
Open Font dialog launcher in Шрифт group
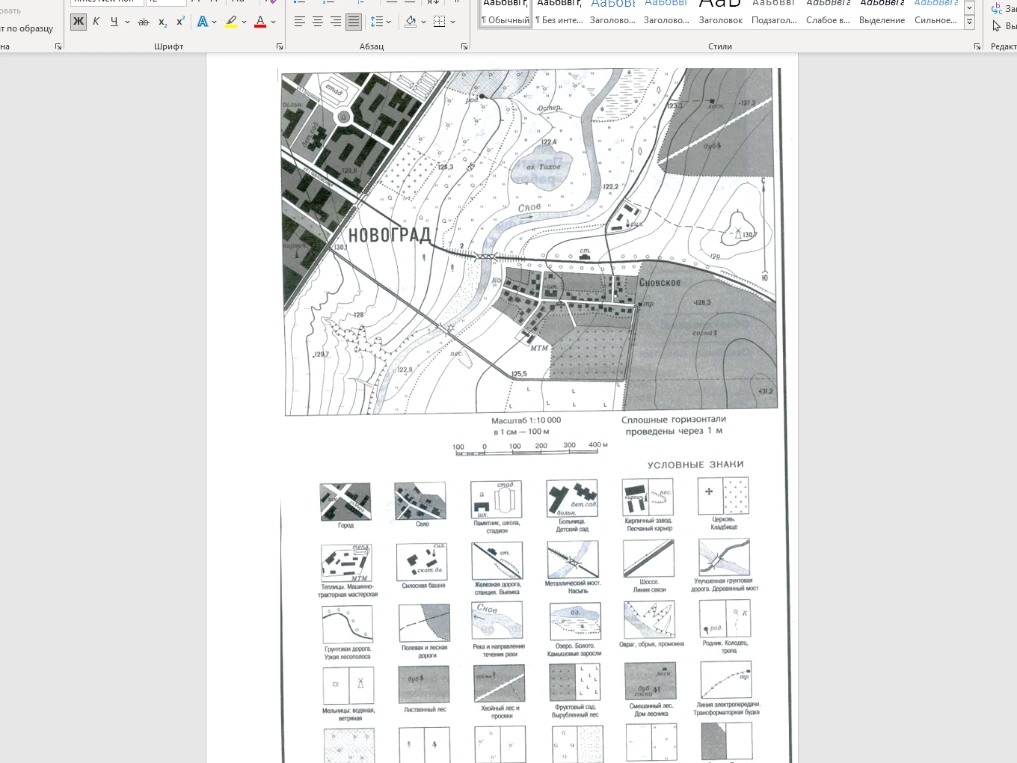click(279, 47)
